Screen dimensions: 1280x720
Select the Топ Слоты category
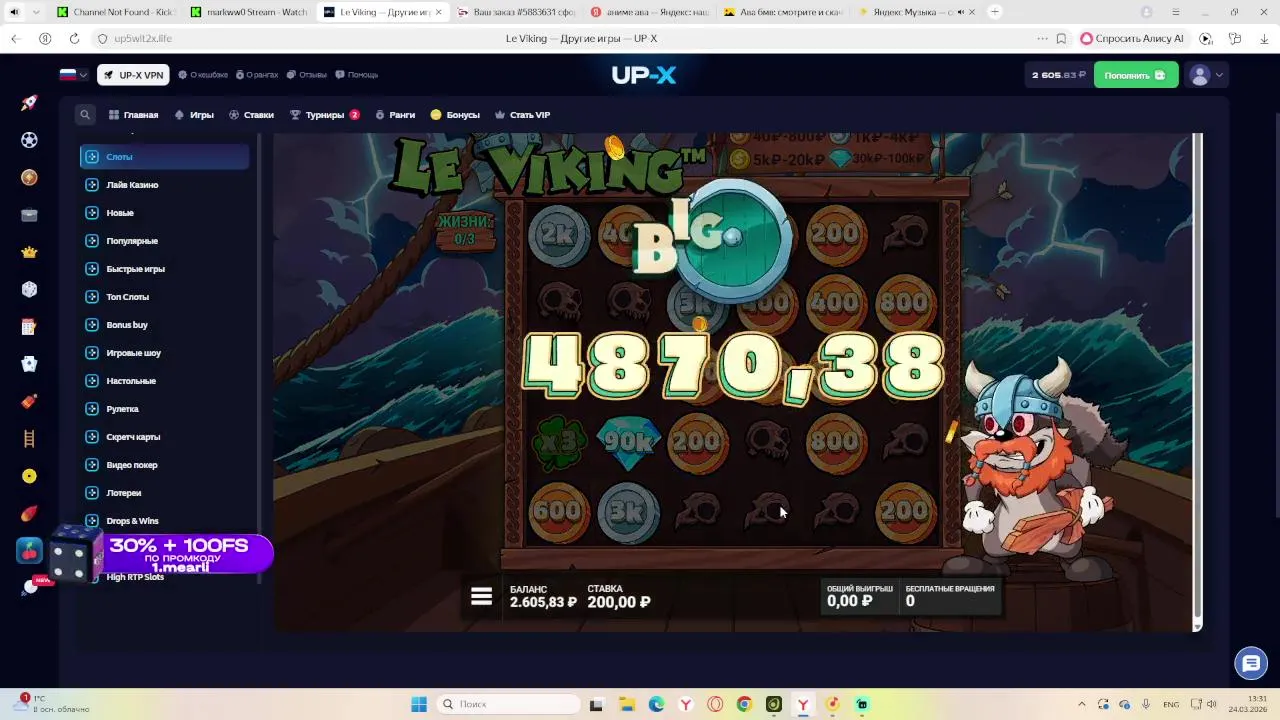[165, 297]
